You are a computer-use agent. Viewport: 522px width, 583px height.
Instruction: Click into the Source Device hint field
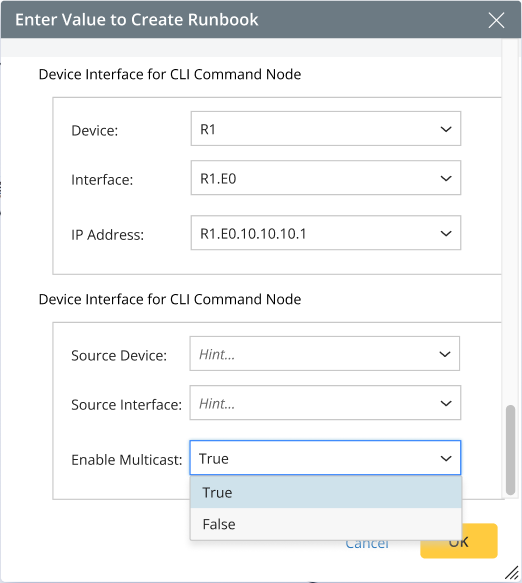(x=325, y=354)
